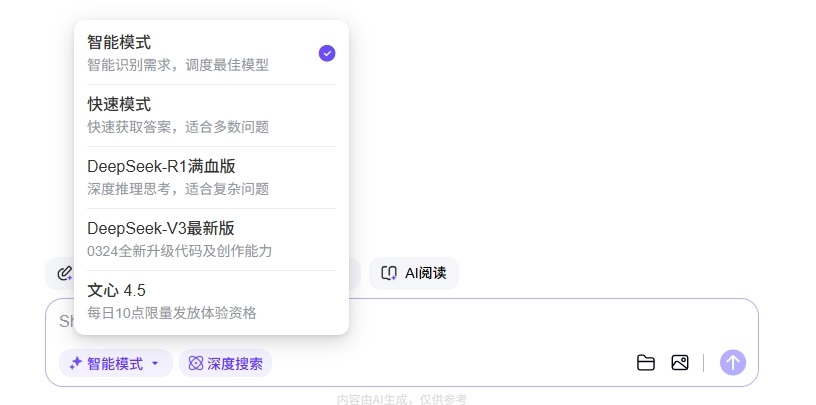Click sparkle icon on 智能模式 button

point(76,363)
